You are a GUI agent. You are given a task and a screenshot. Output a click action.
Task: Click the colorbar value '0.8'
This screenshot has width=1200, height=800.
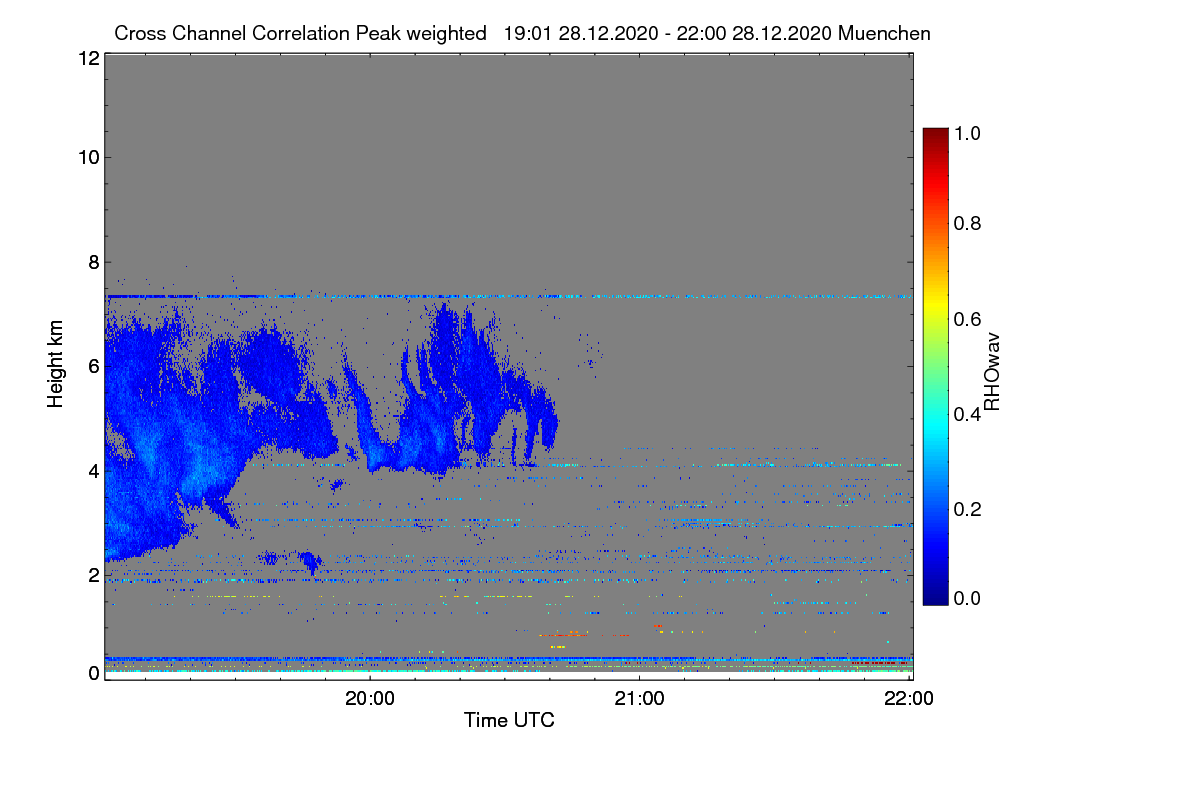click(x=967, y=223)
